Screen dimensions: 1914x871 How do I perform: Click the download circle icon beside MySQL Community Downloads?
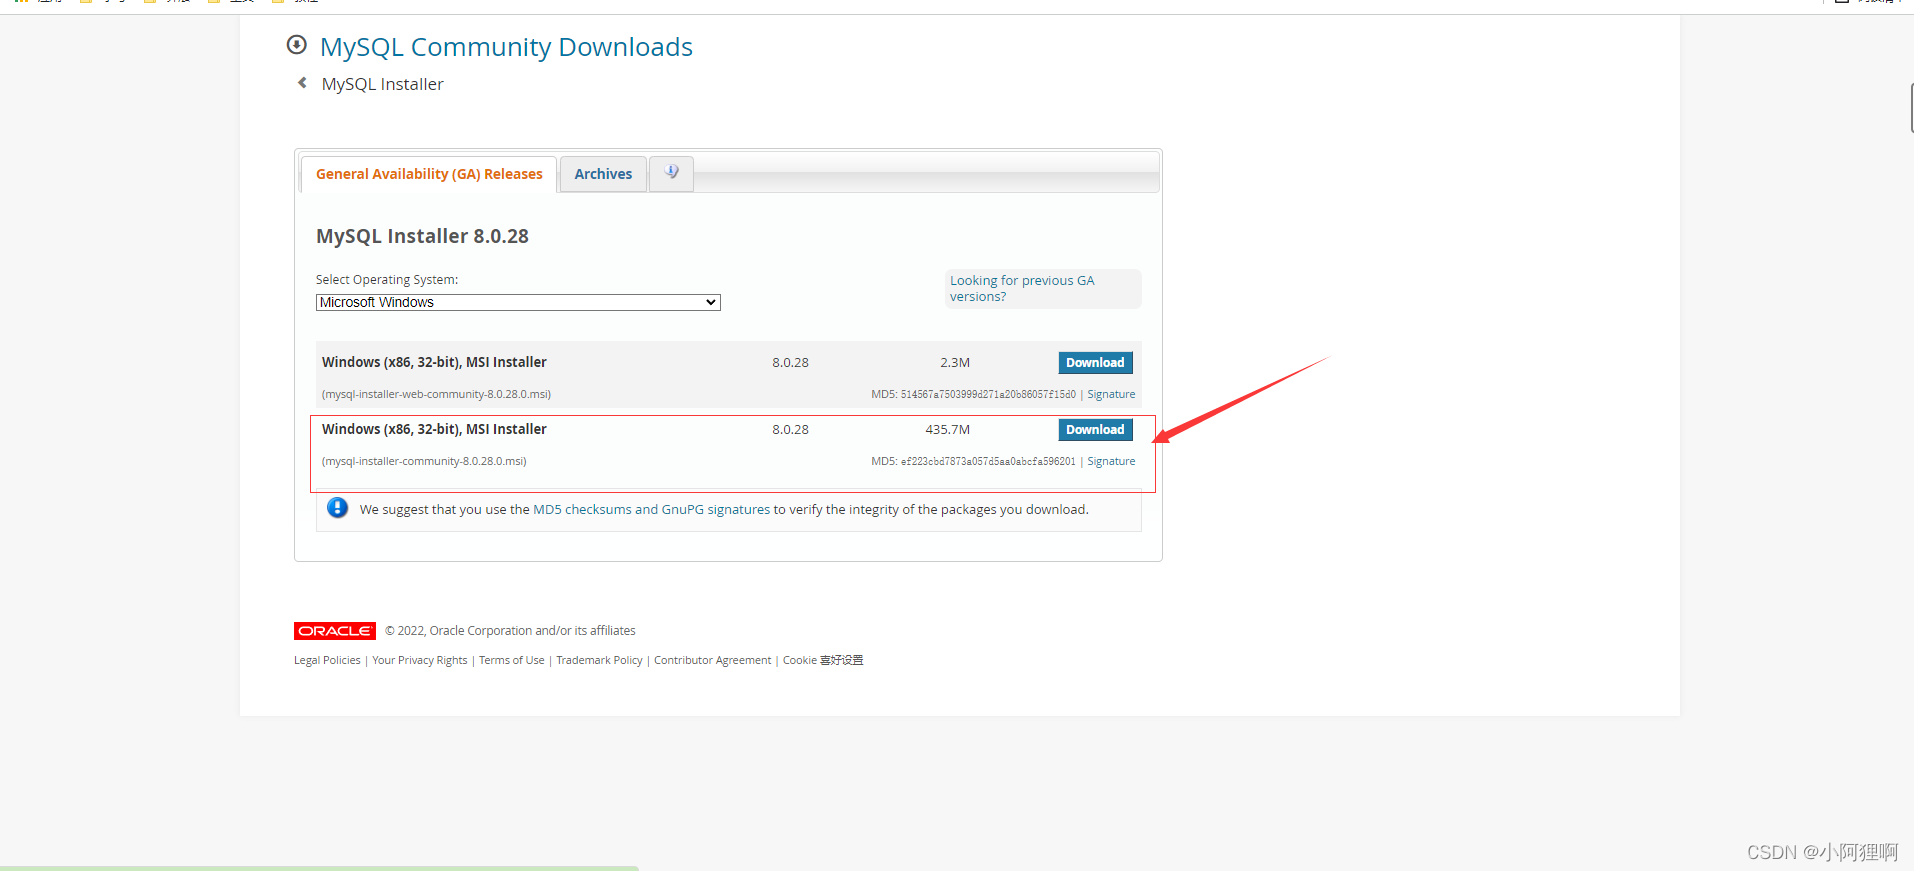click(296, 45)
